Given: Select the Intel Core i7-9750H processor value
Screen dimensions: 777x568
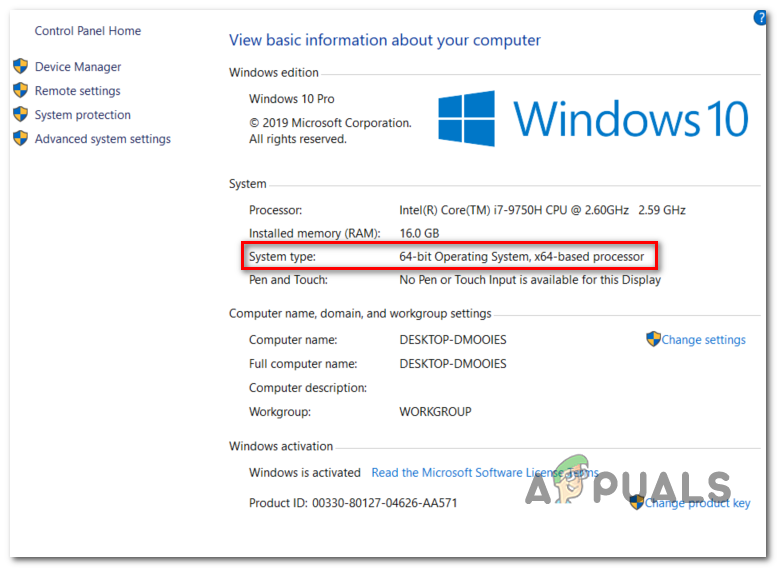Looking at the screenshot, I should point(542,210).
